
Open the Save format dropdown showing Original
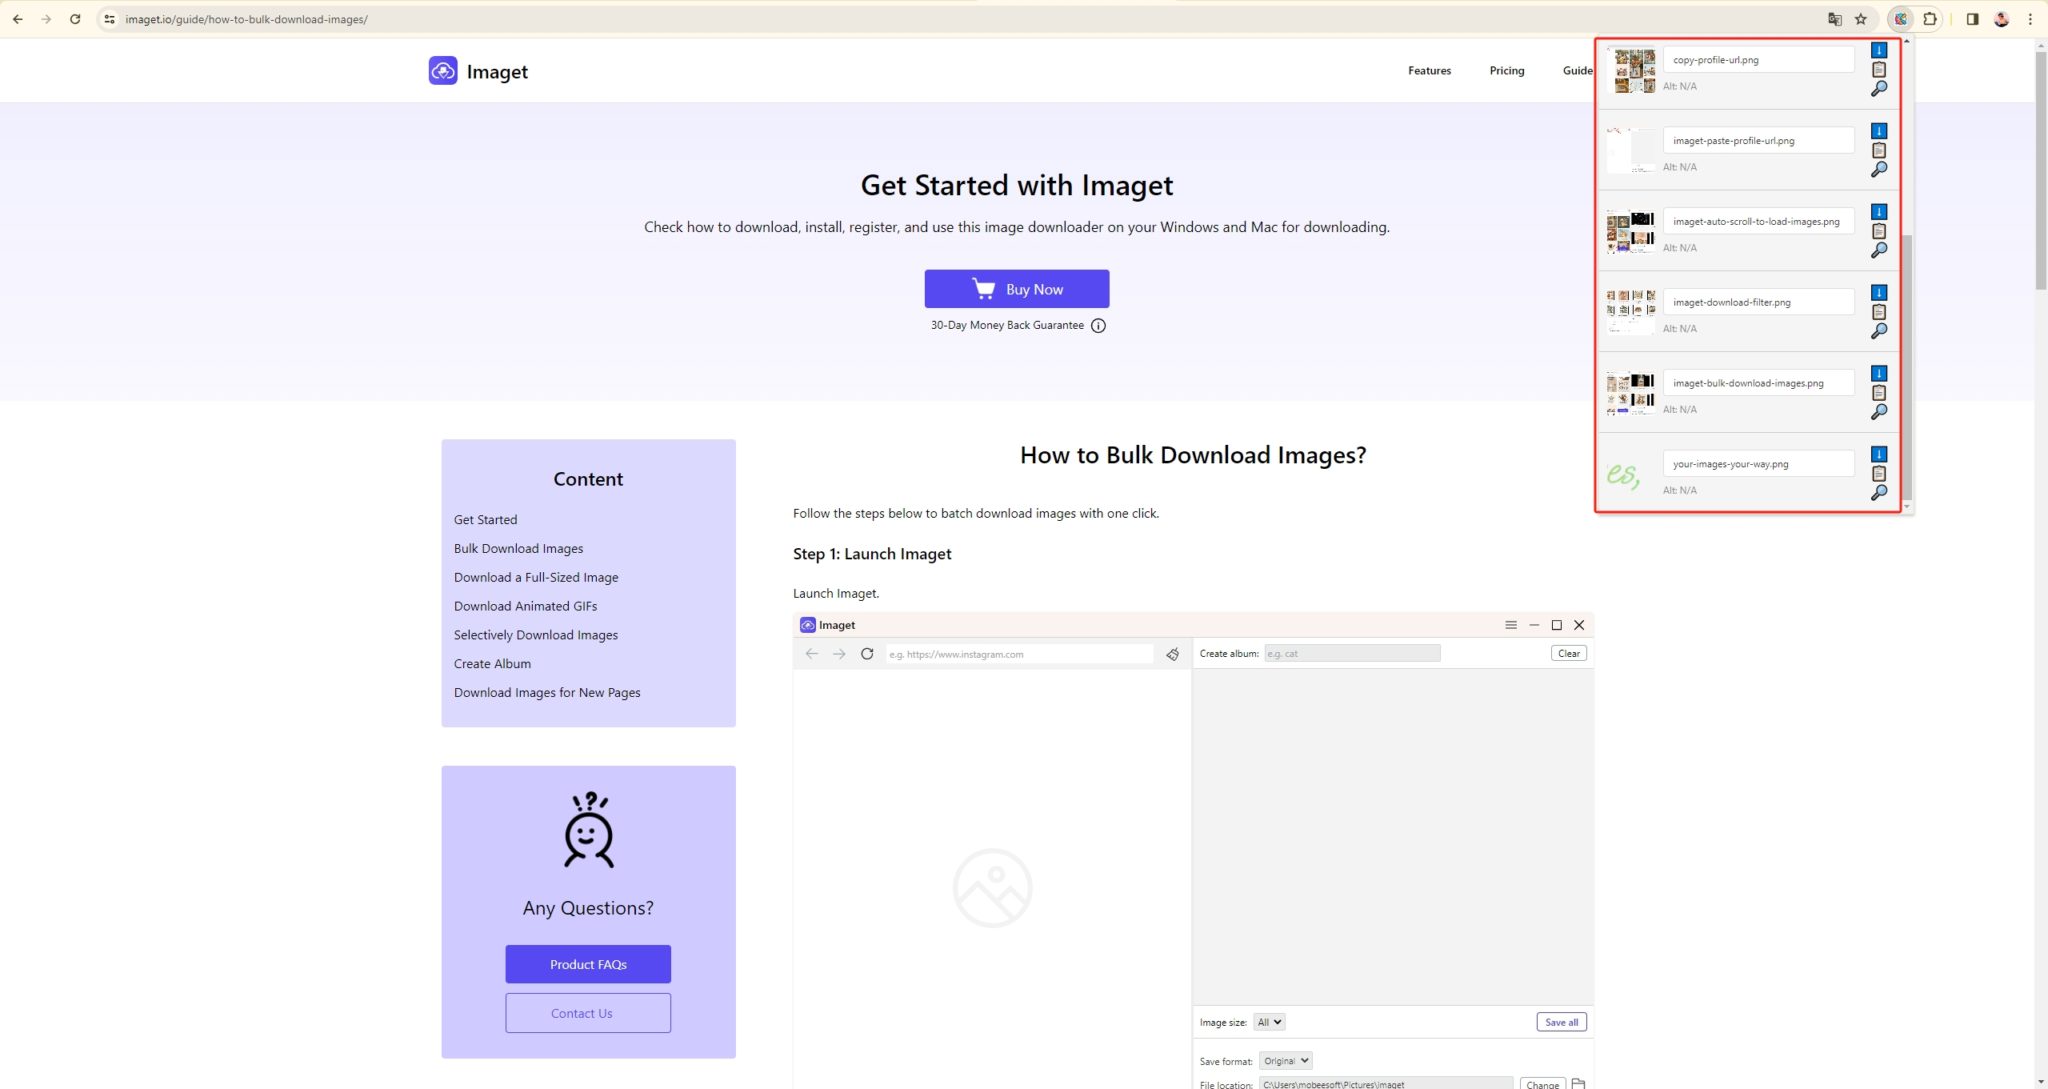1285,1060
